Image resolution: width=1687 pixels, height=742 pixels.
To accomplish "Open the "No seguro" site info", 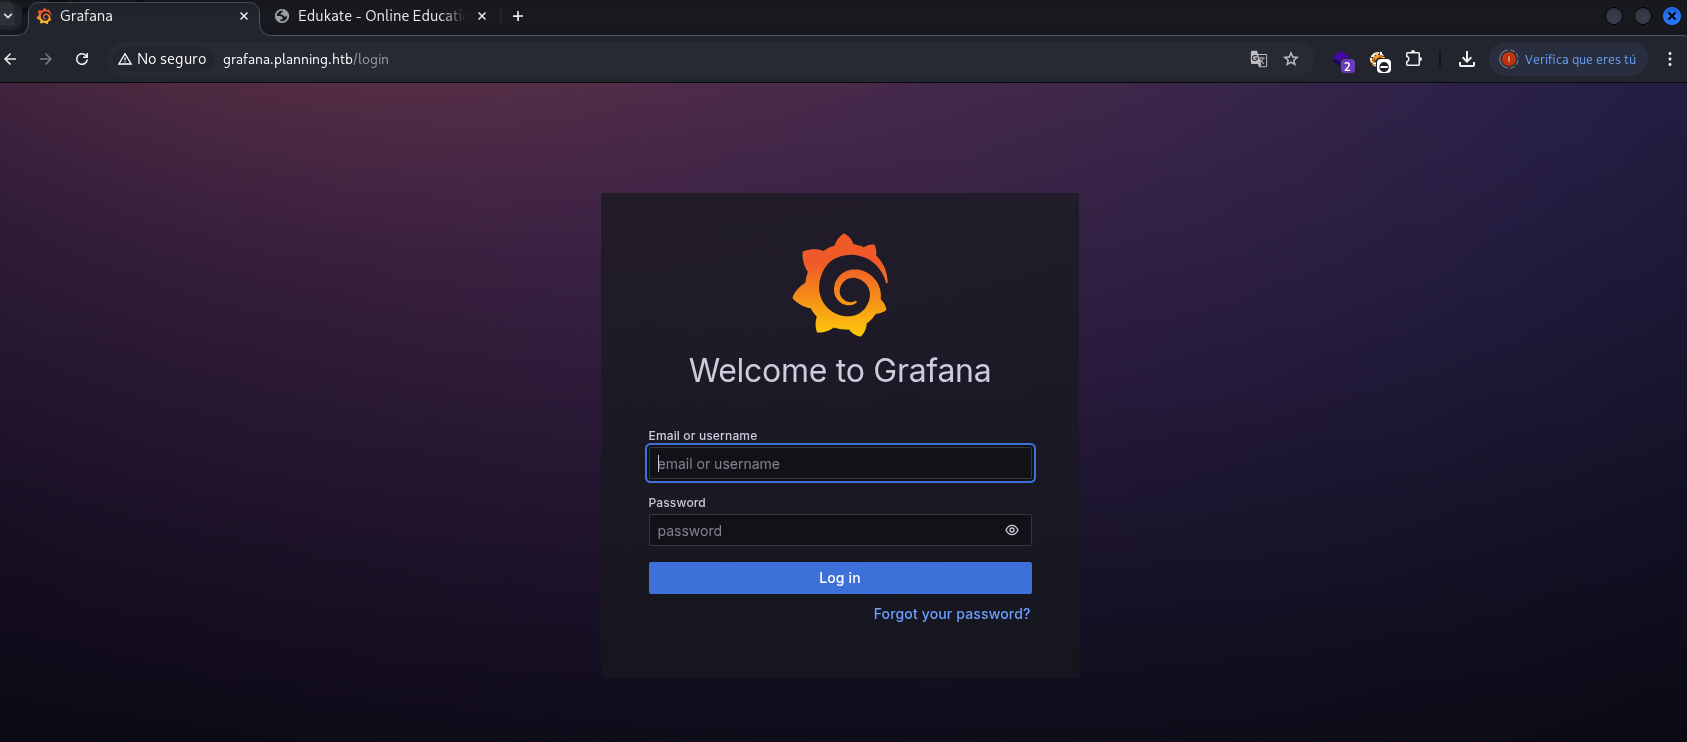I will click(x=162, y=59).
